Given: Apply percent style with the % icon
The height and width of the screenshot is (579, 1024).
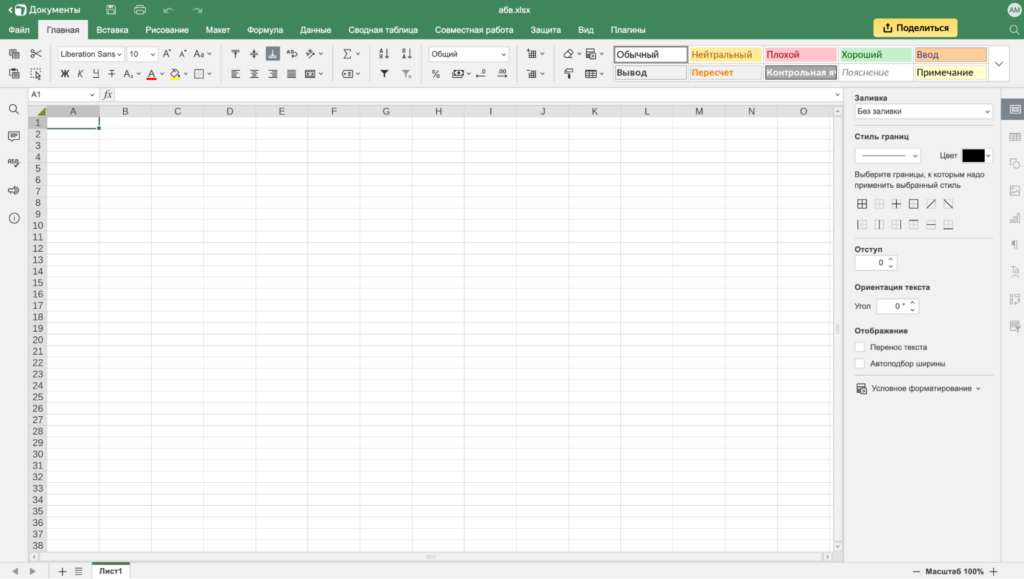Looking at the screenshot, I should pyautogui.click(x=436, y=74).
